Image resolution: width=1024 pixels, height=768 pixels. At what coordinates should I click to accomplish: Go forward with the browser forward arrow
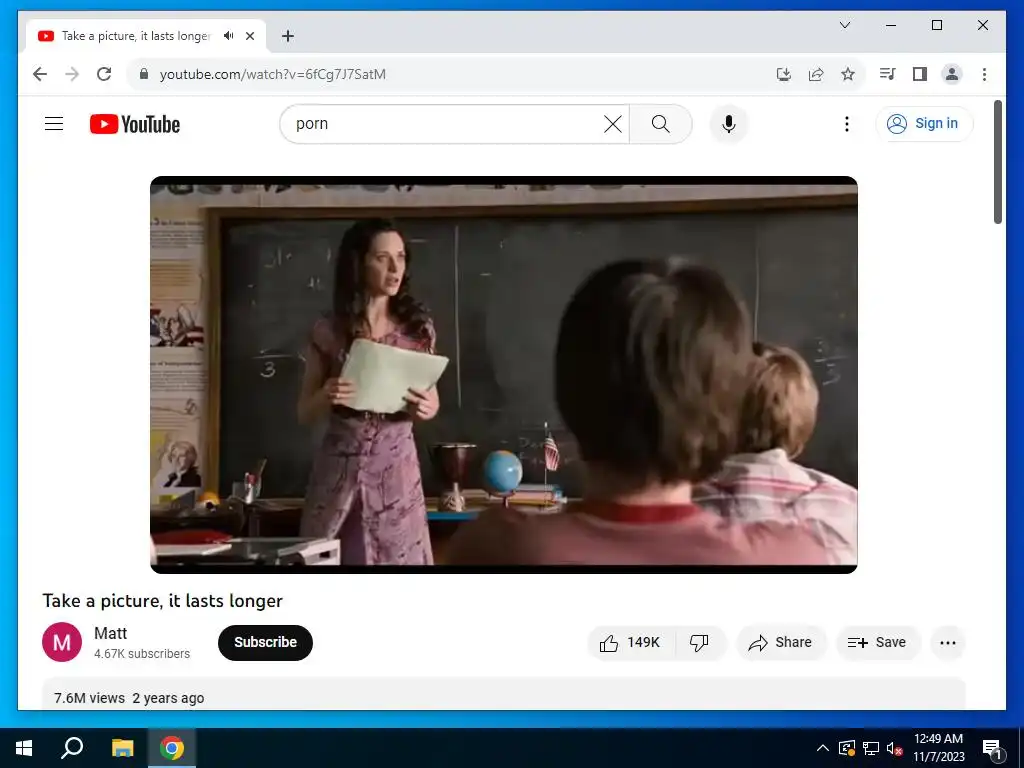coord(72,74)
